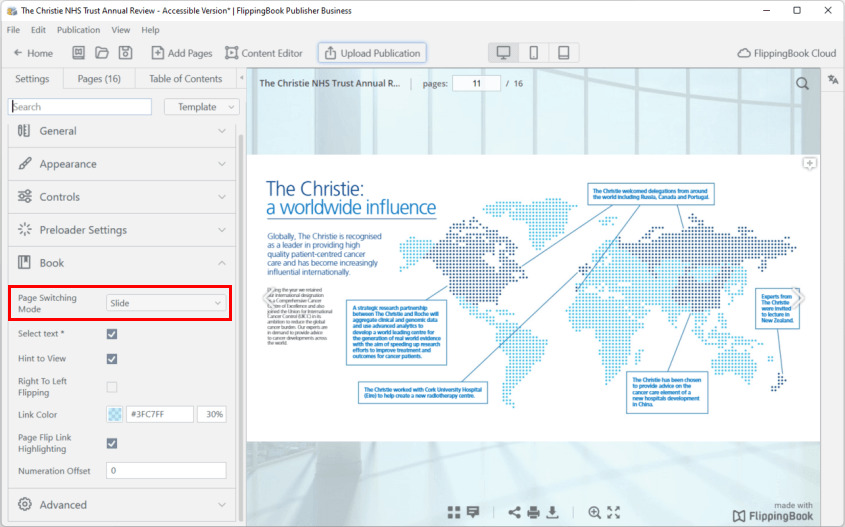Screen dimensions: 845x527
Task: Collapse the left panel arrow
Action: [241, 78]
